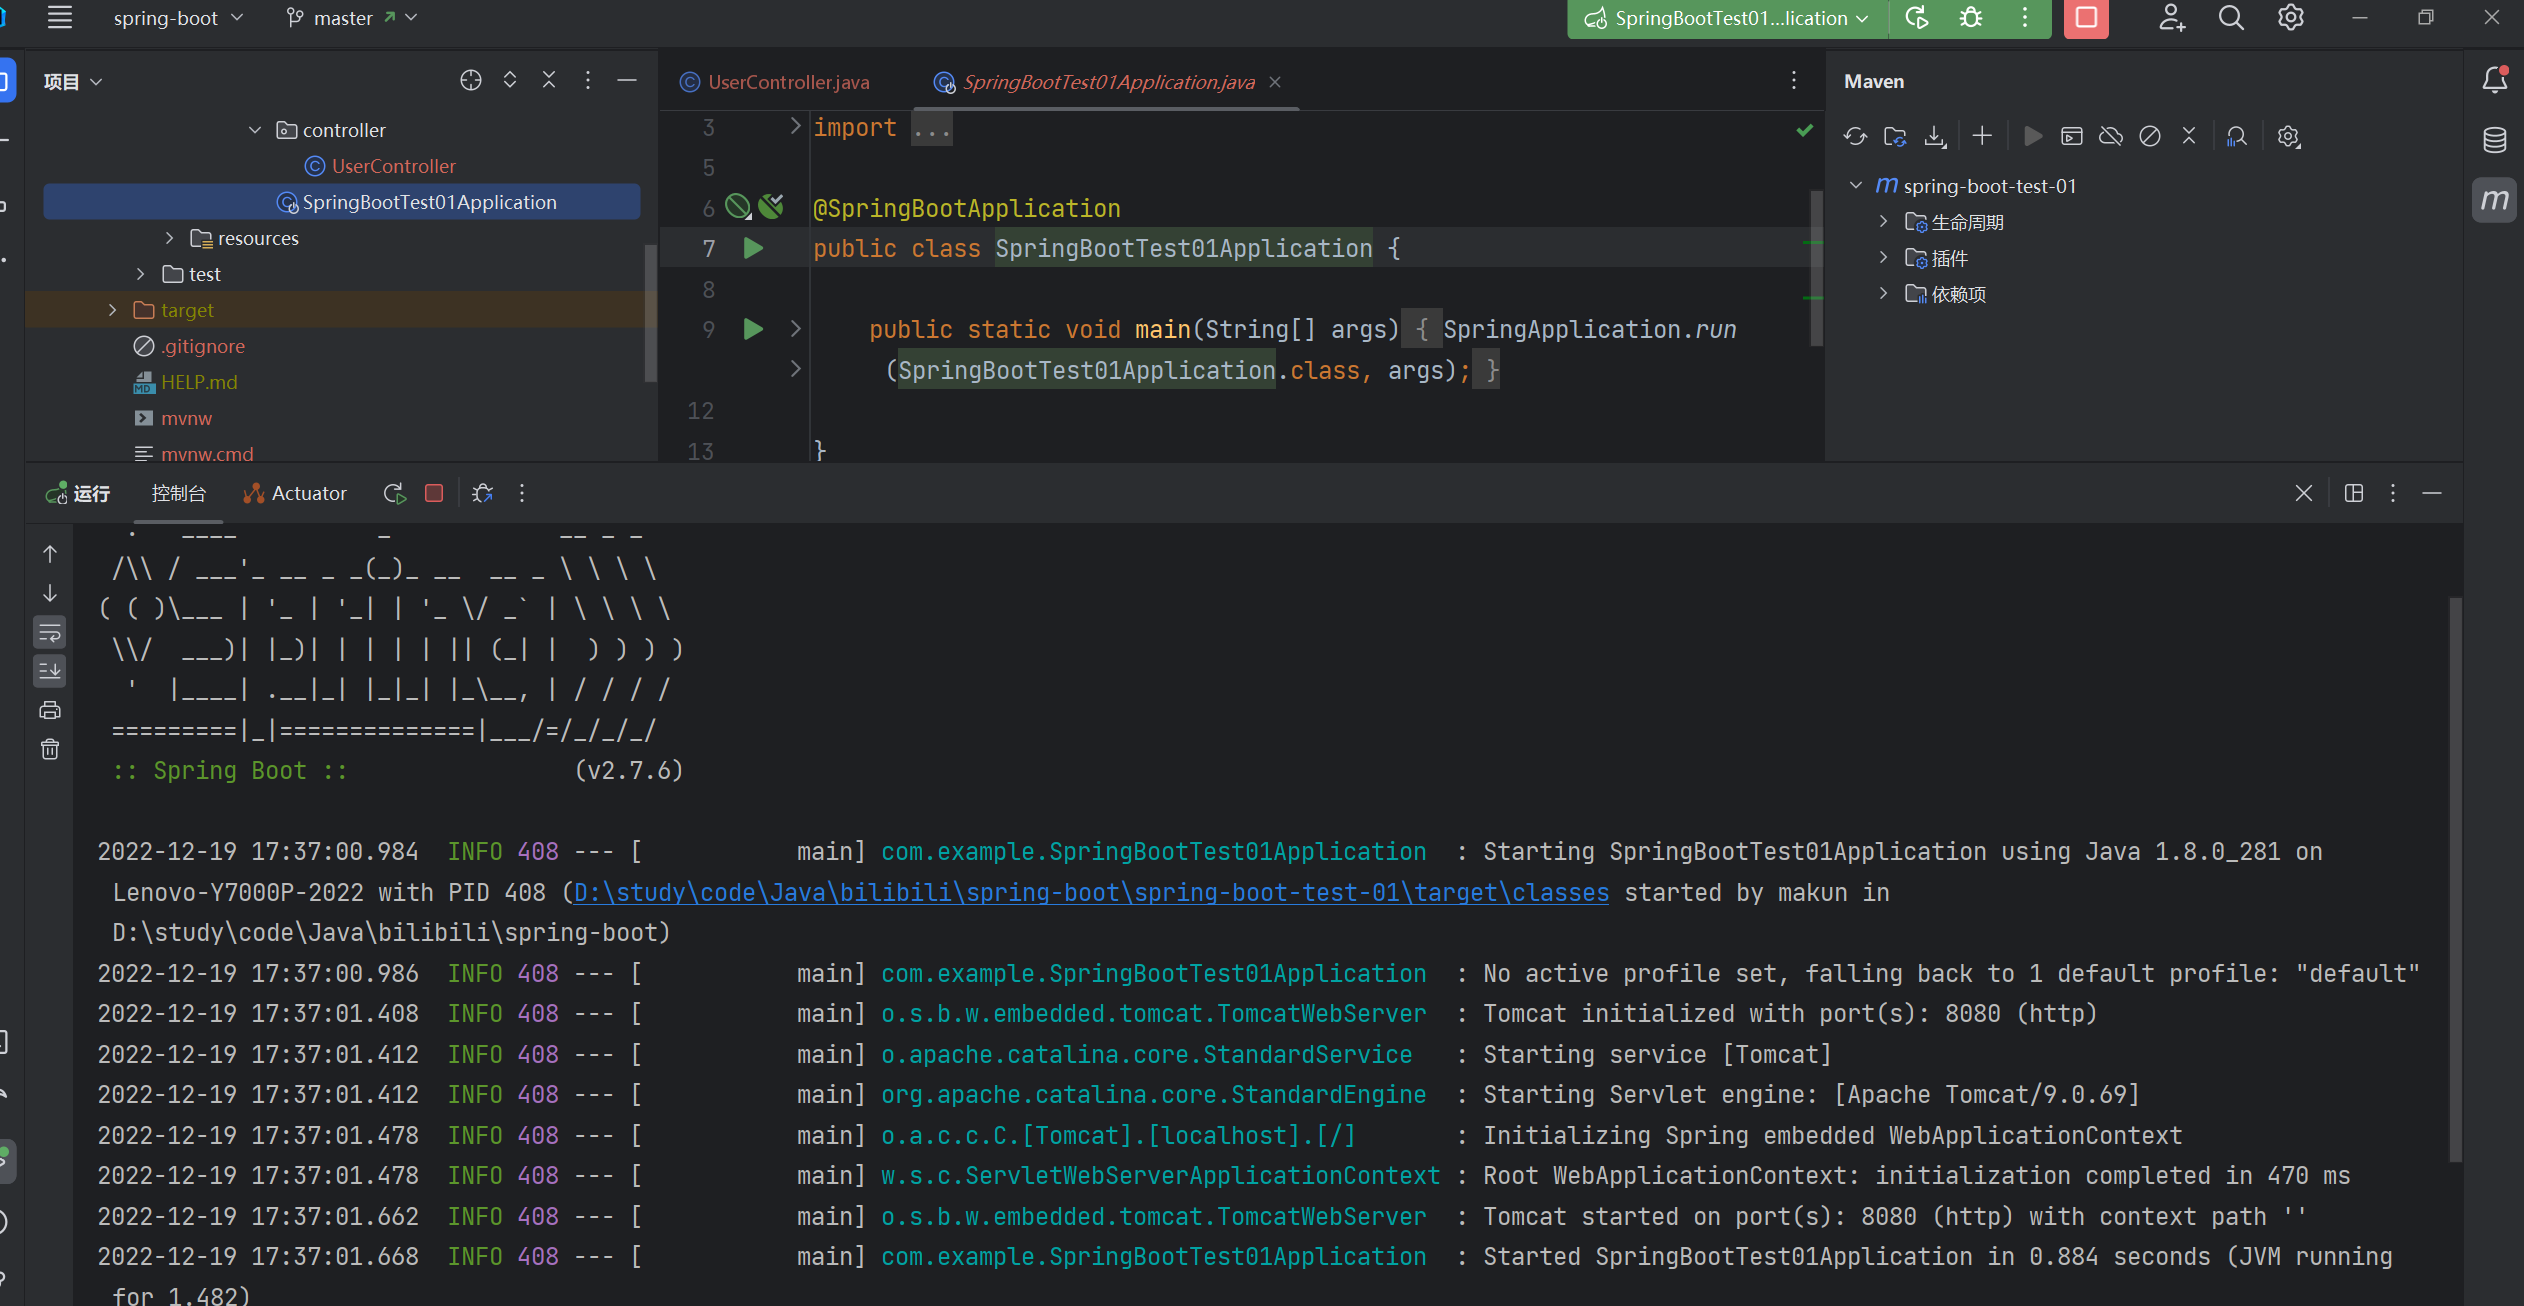This screenshot has width=2524, height=1306.
Task: Rerun the application from the top toolbar
Action: 1917,18
